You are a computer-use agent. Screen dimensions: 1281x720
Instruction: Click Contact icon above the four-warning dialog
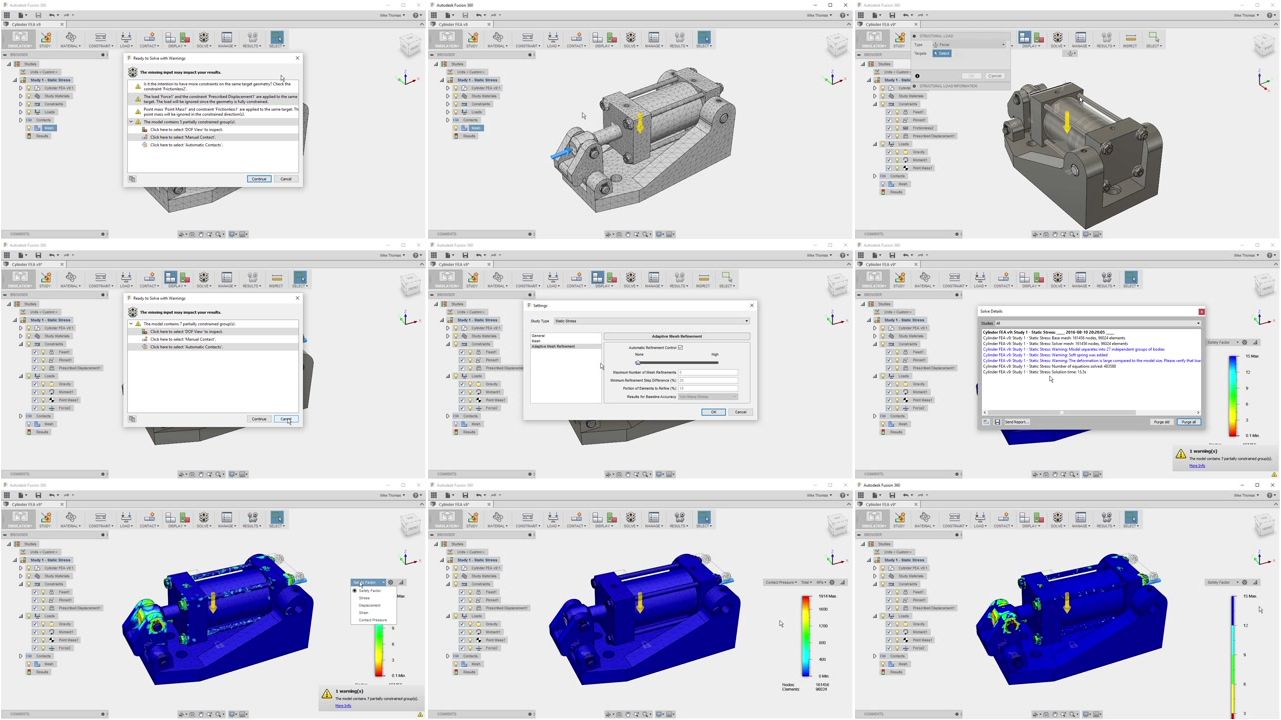(149, 38)
